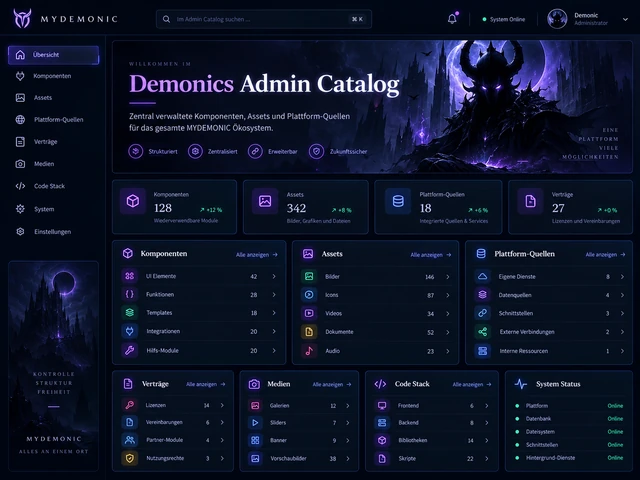Click the Nutzungsrechte shield icon
This screenshot has height=480, width=640.
(129, 458)
